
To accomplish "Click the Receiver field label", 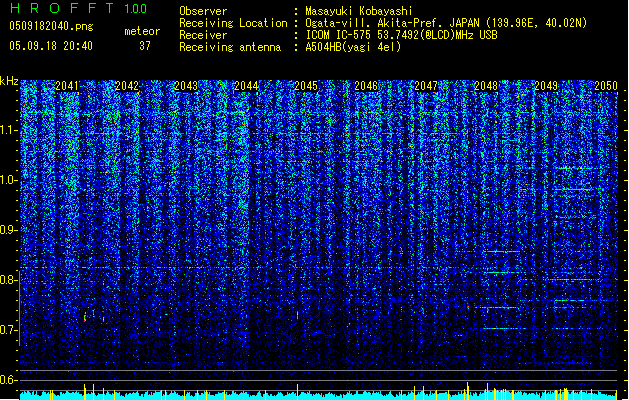I will click(203, 35).
